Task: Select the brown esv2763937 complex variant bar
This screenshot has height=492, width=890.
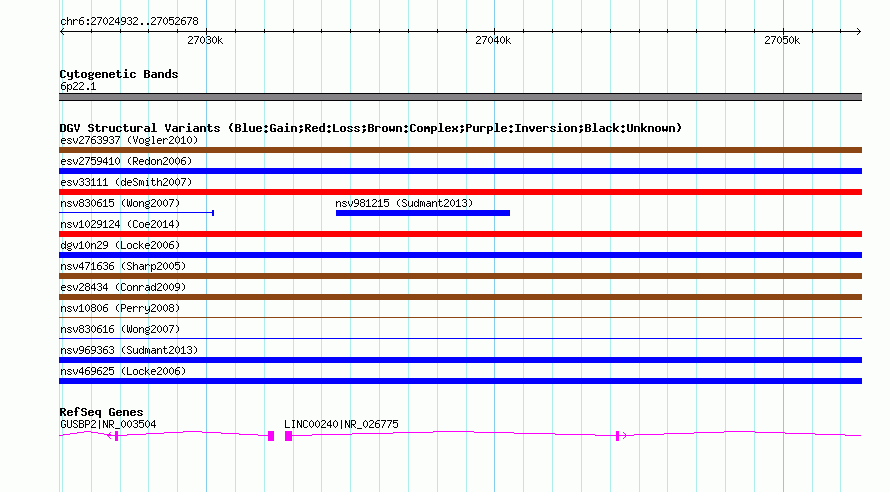Action: (460, 150)
